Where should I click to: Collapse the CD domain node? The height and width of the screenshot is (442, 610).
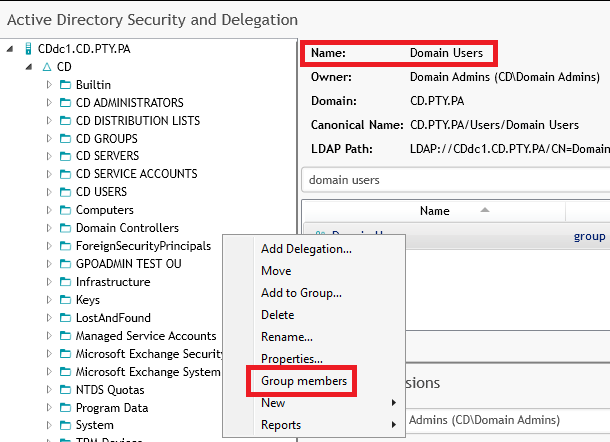tap(29, 67)
